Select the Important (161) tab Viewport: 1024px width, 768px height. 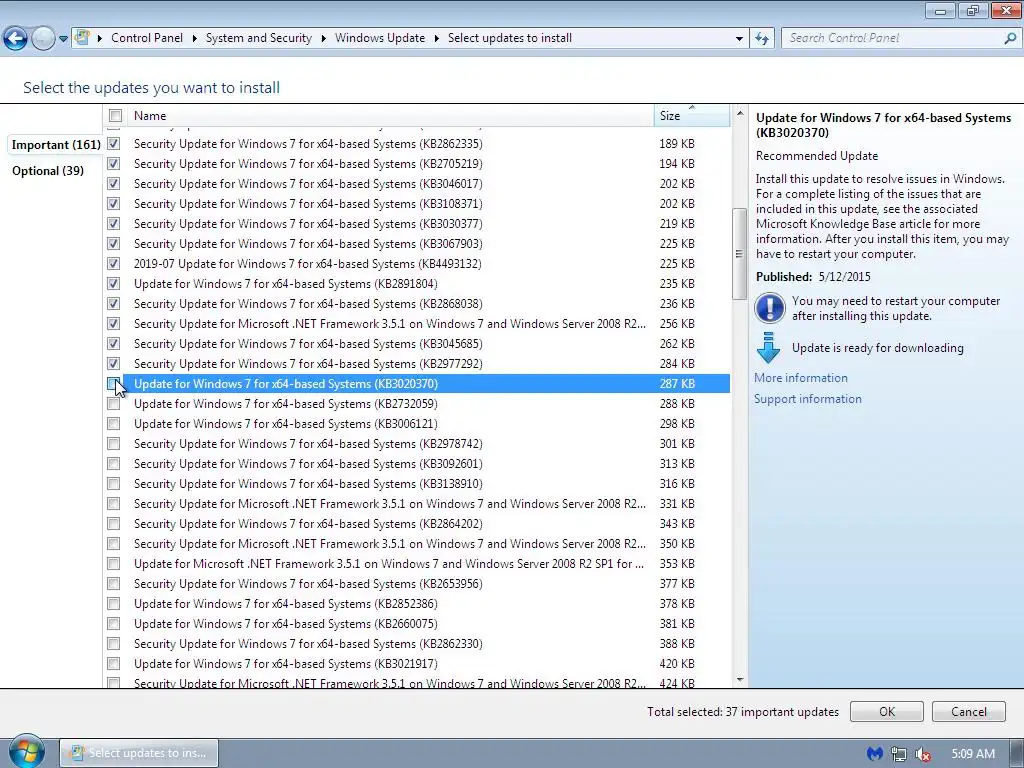[56, 145]
